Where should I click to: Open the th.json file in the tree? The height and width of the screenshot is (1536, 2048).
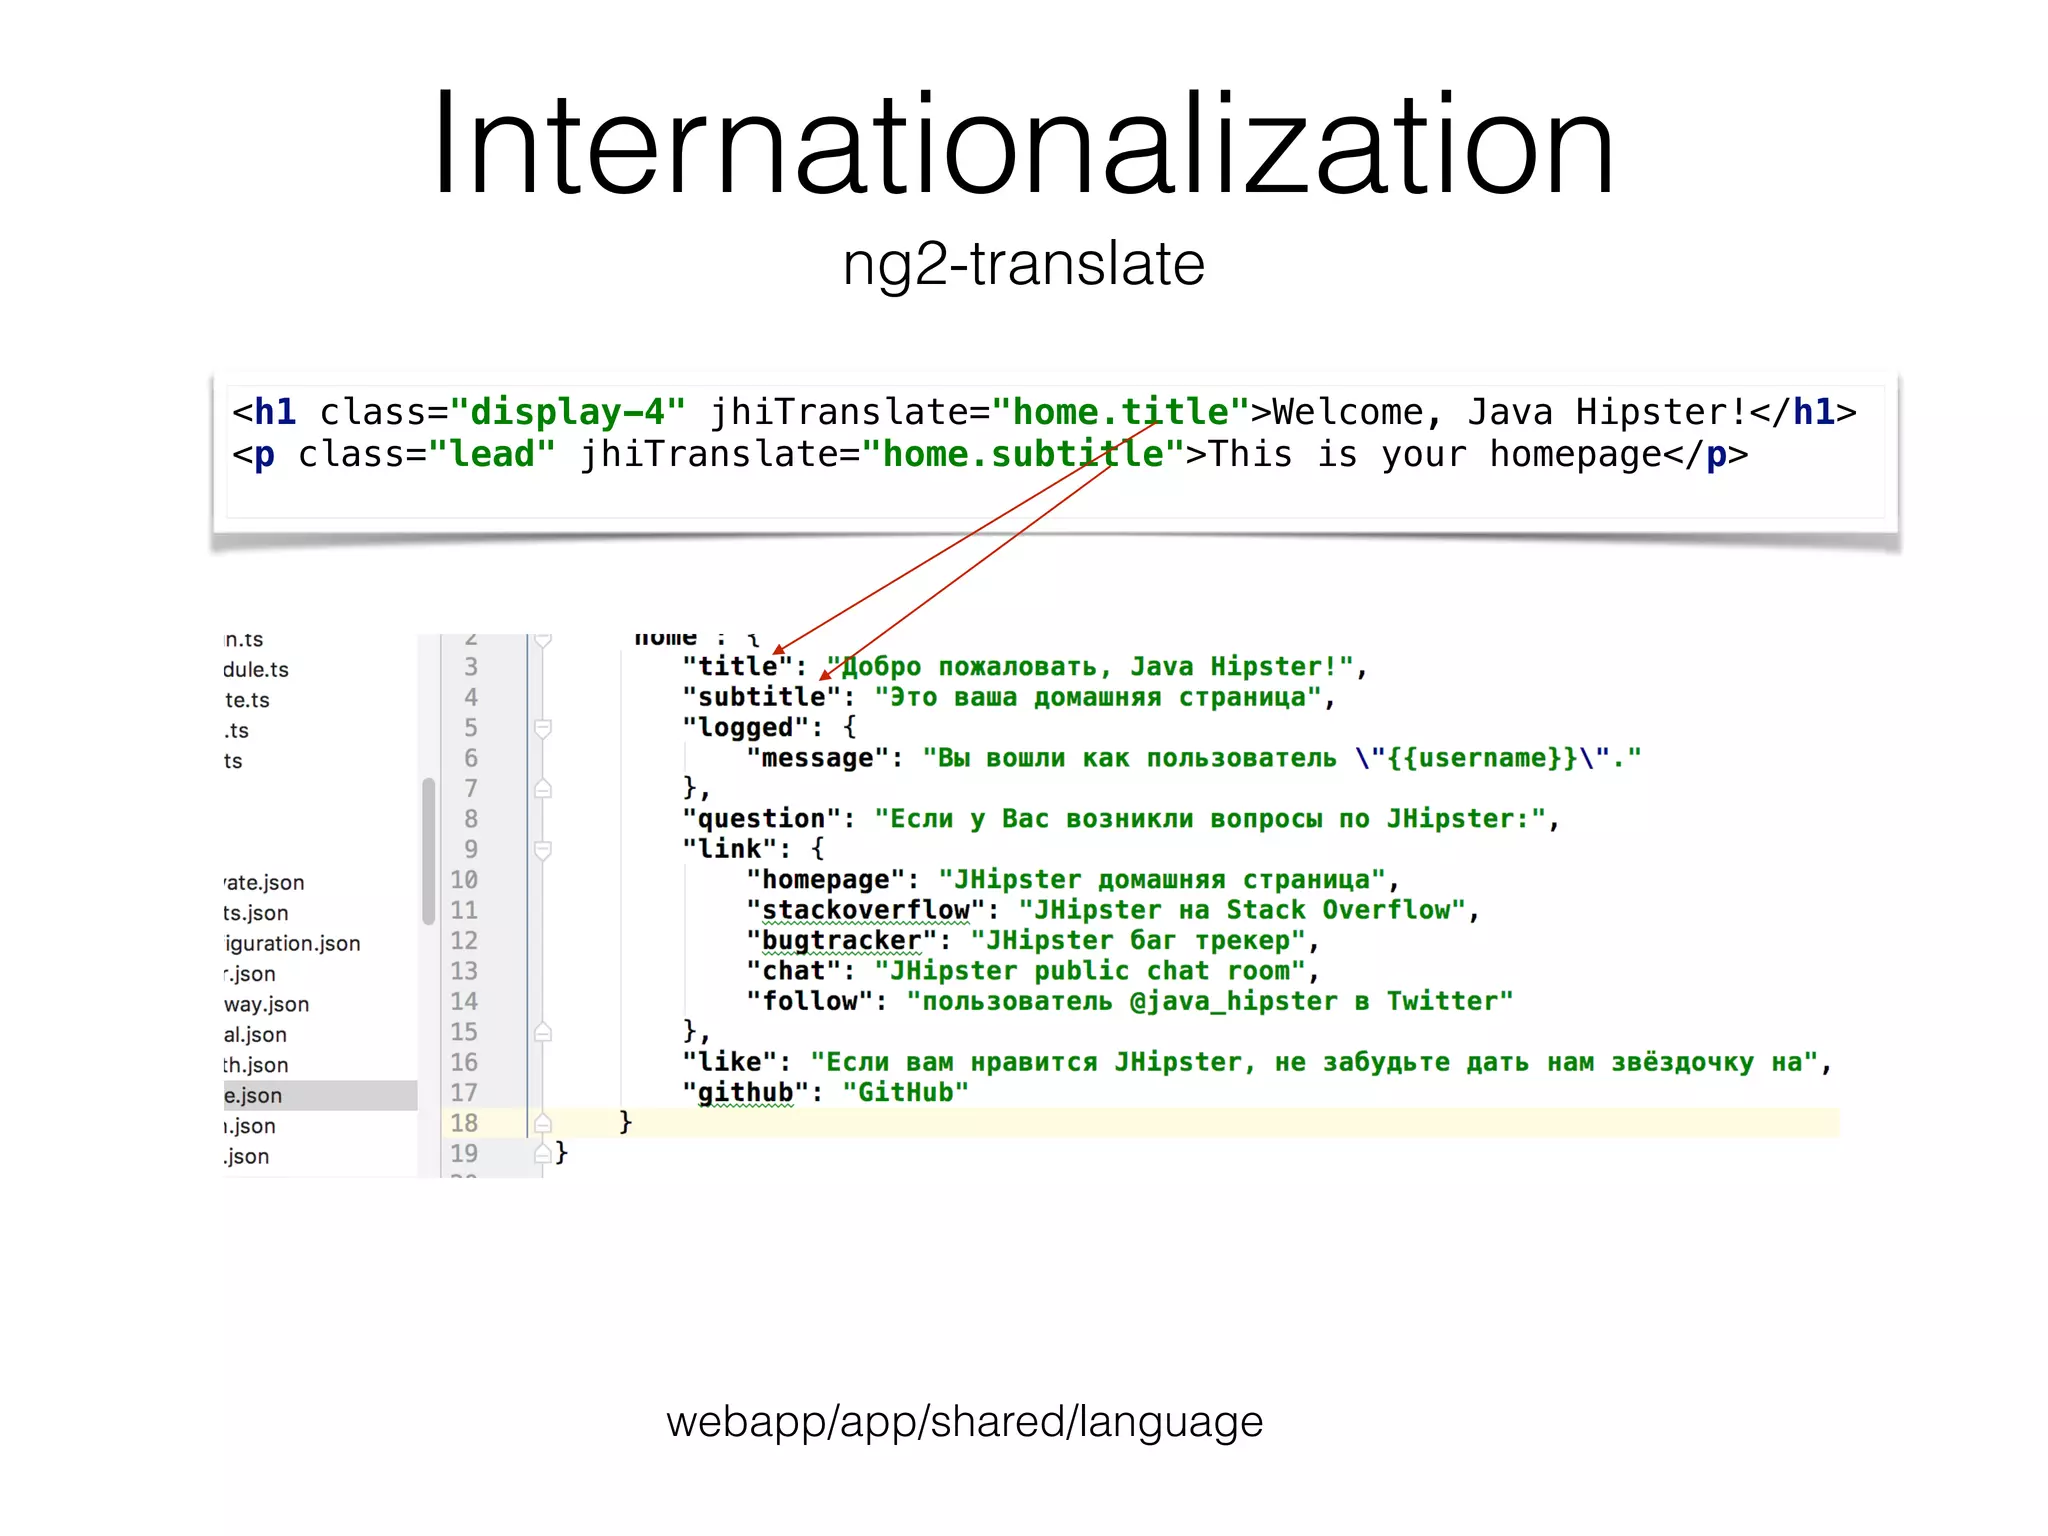(x=256, y=1066)
